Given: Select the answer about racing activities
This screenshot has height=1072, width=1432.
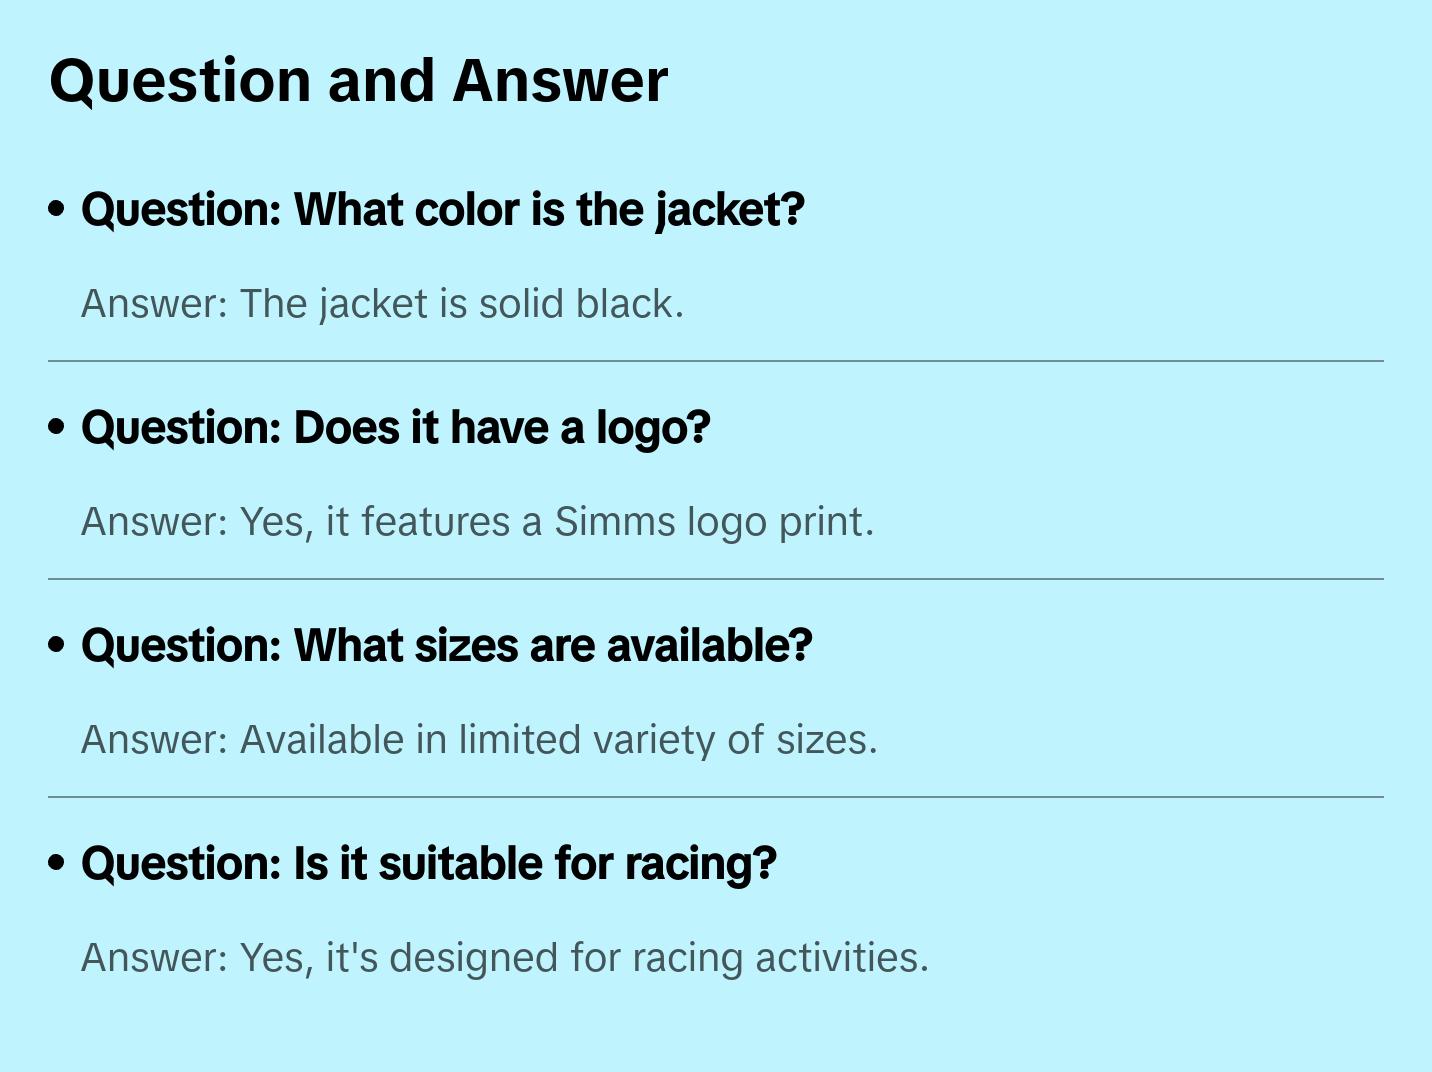Looking at the screenshot, I should (505, 958).
